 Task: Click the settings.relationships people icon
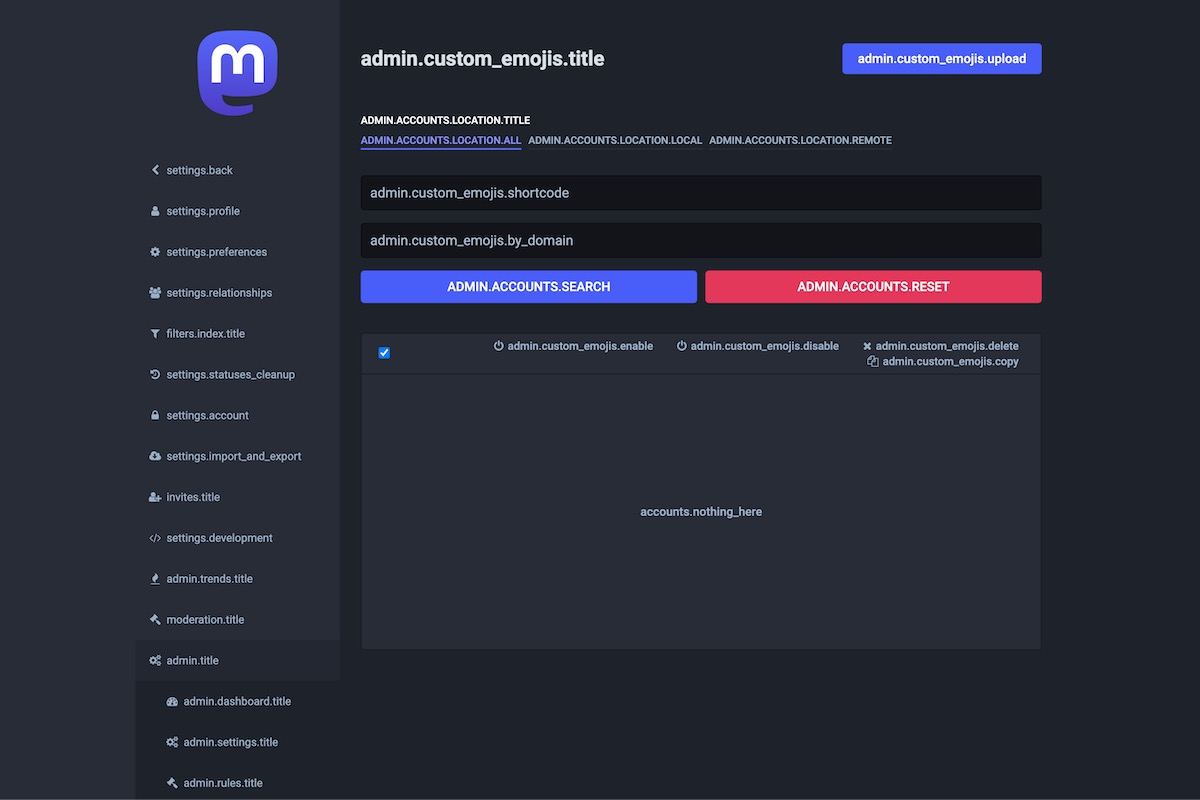click(x=155, y=293)
